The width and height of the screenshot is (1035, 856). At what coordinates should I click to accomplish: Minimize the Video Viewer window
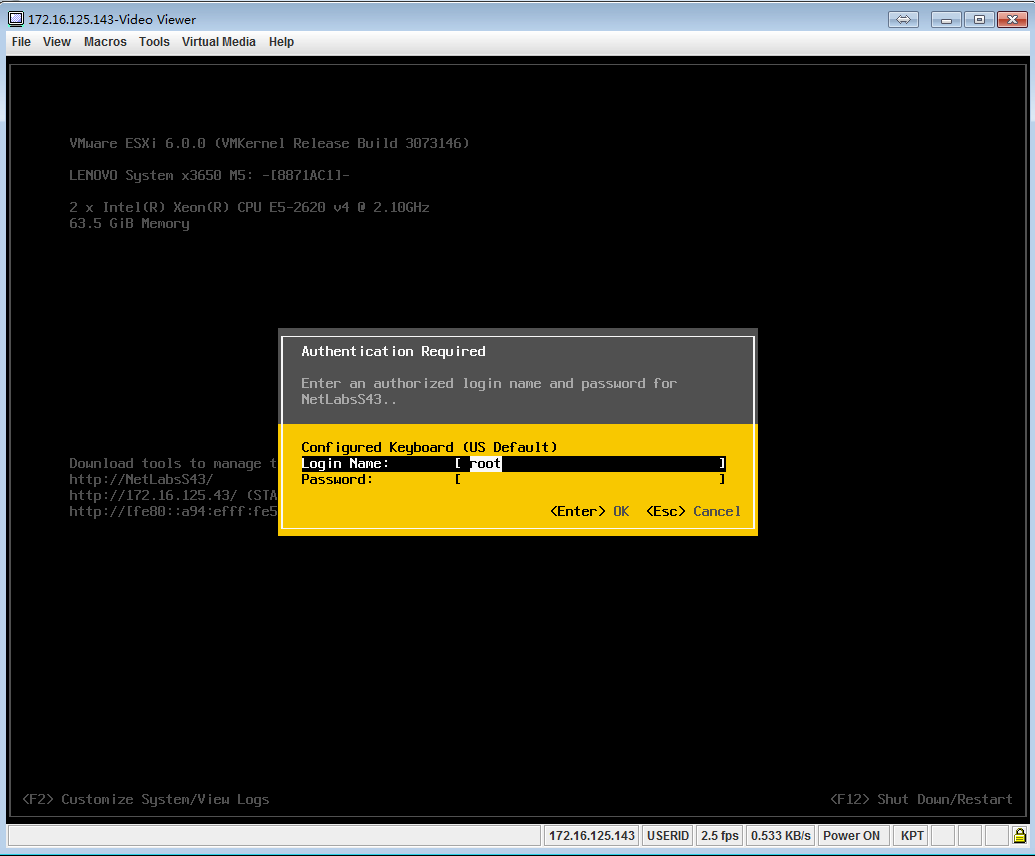(x=946, y=19)
